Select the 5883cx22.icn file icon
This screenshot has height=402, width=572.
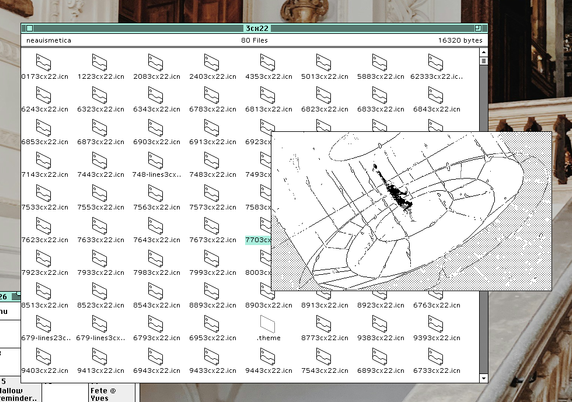click(379, 63)
